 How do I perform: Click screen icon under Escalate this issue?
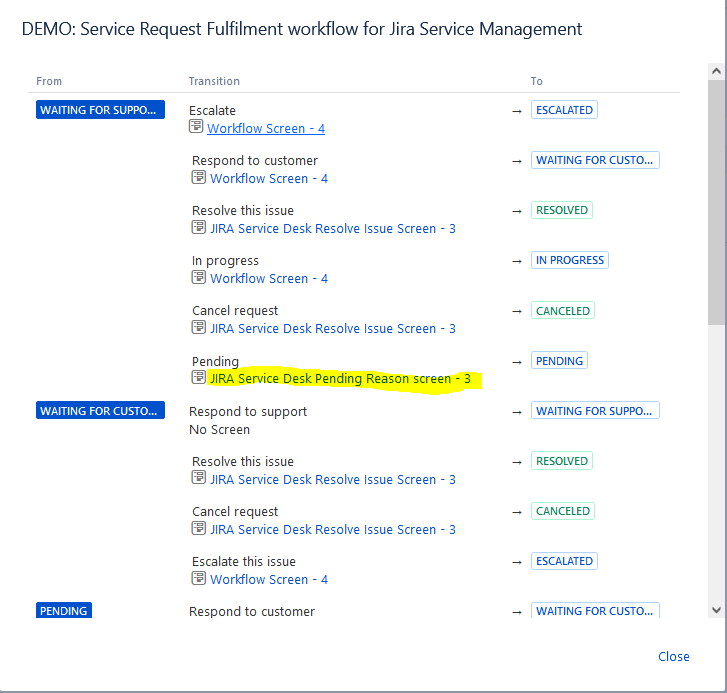point(199,578)
